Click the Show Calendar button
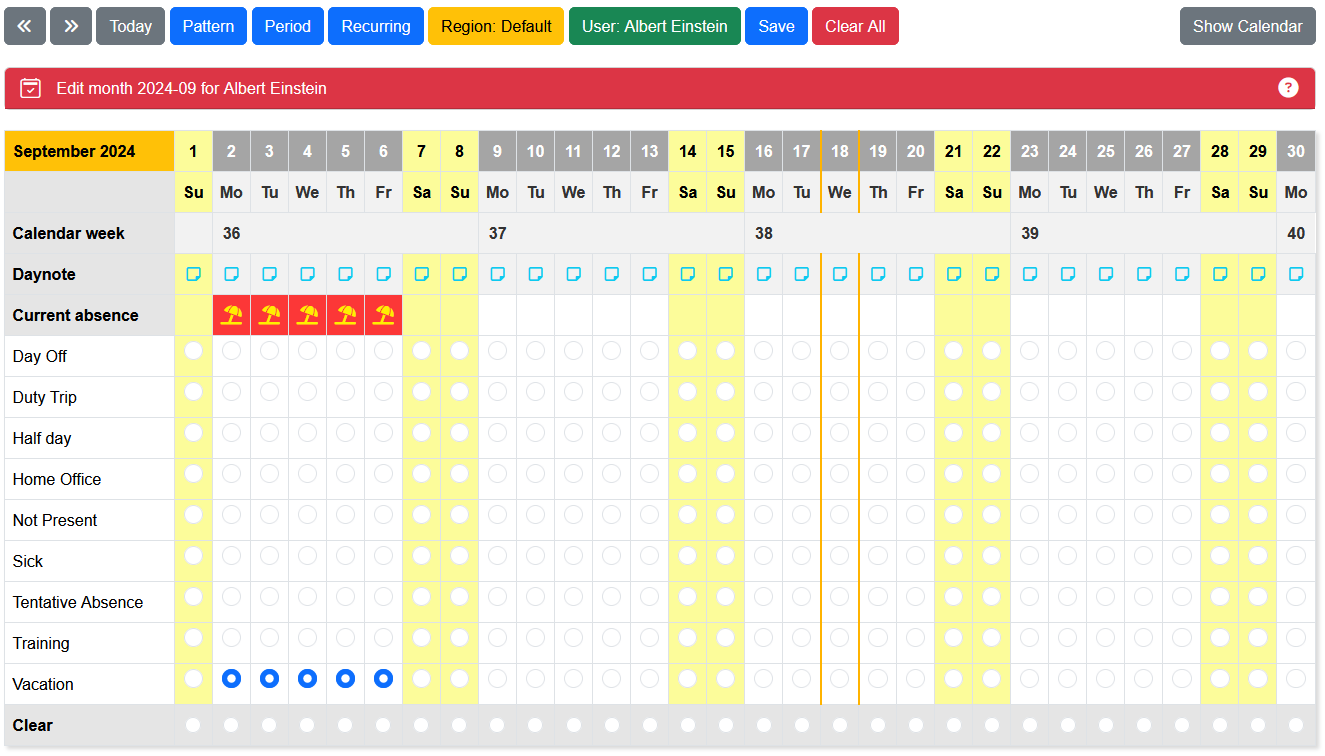 pyautogui.click(x=1247, y=27)
